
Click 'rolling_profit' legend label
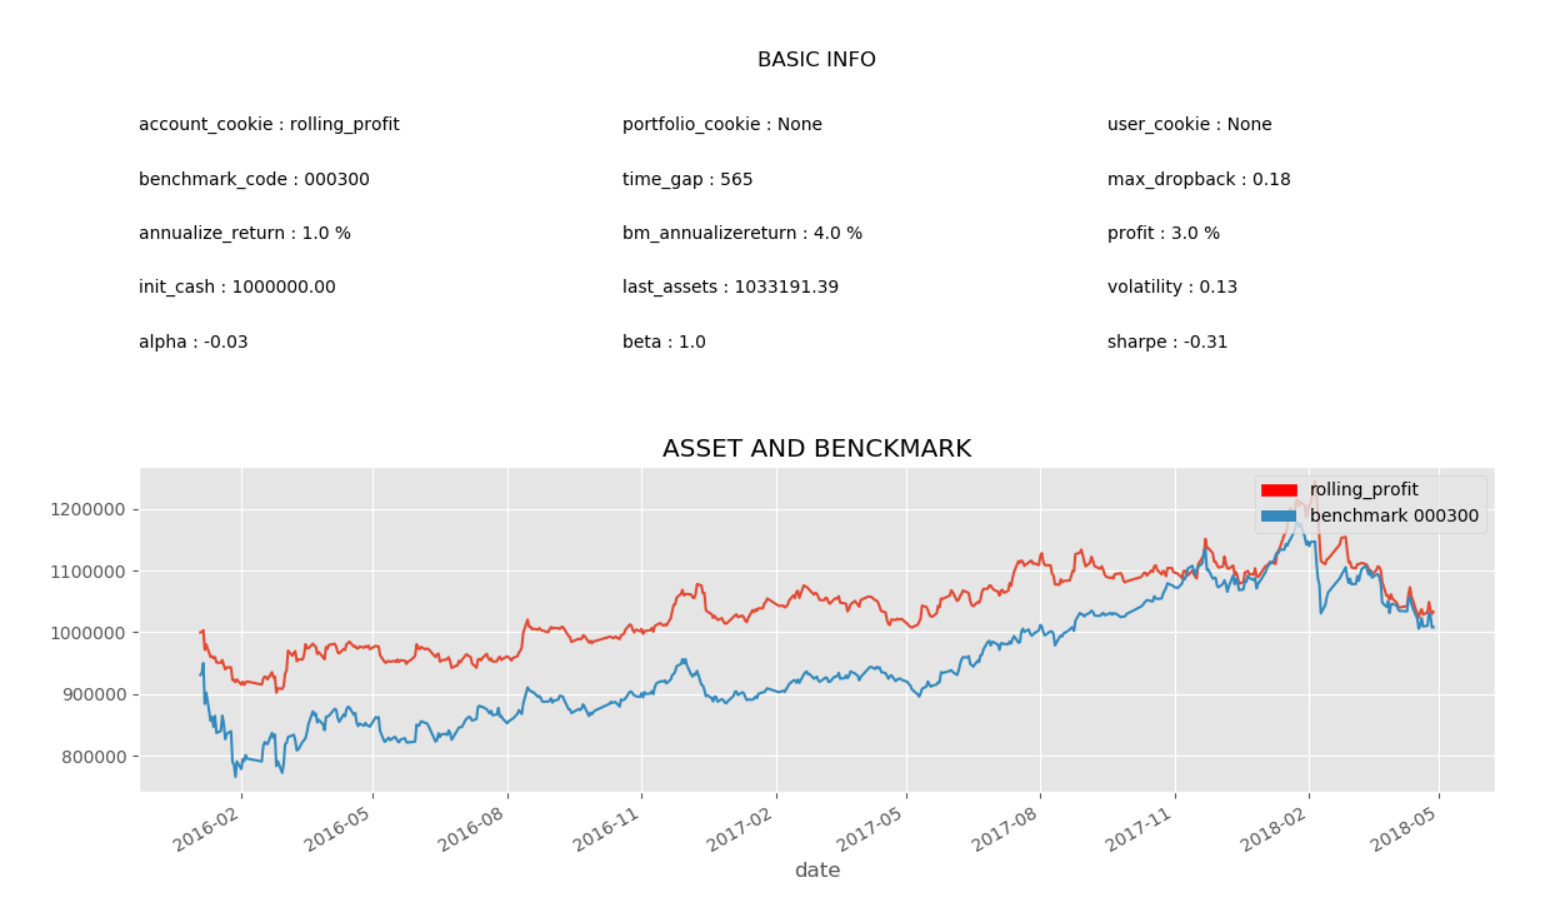pyautogui.click(x=1364, y=489)
